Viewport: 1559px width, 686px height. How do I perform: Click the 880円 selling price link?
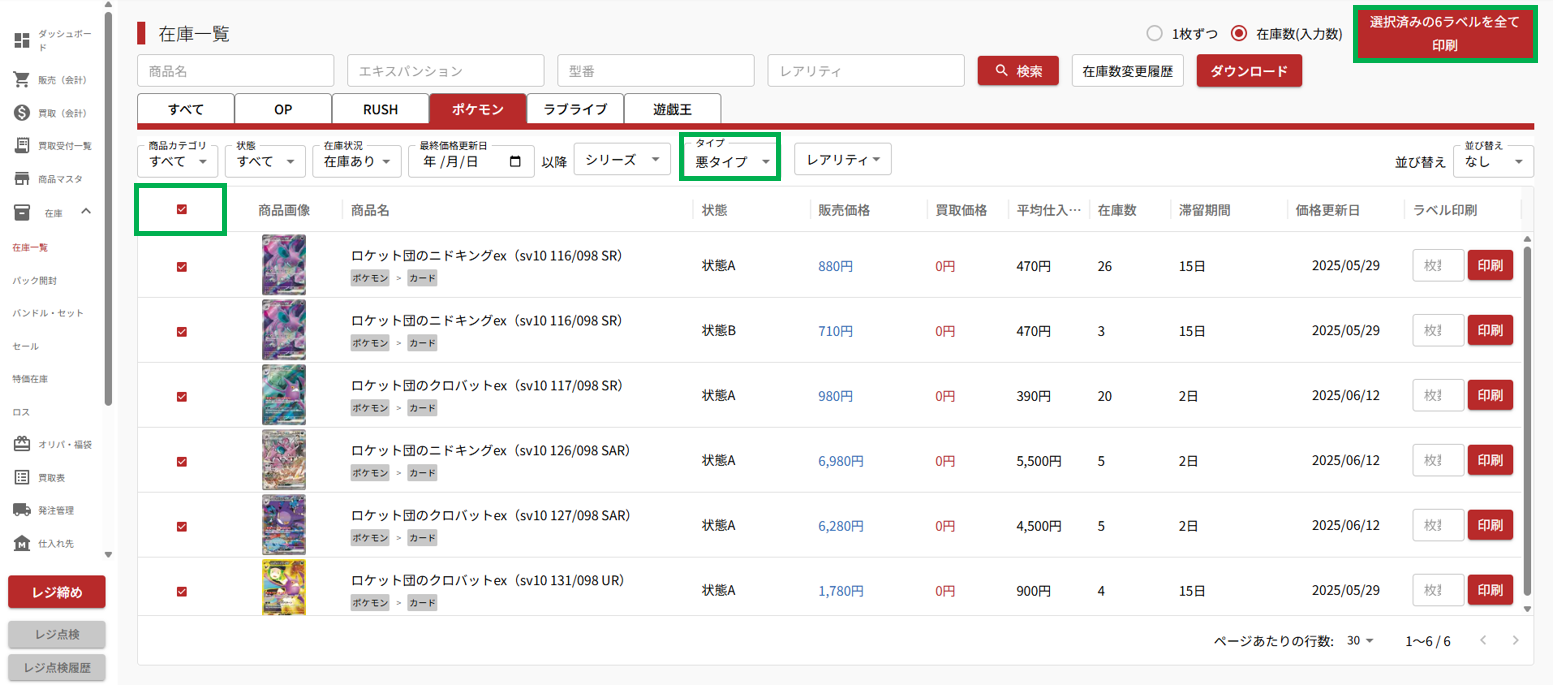[835, 266]
